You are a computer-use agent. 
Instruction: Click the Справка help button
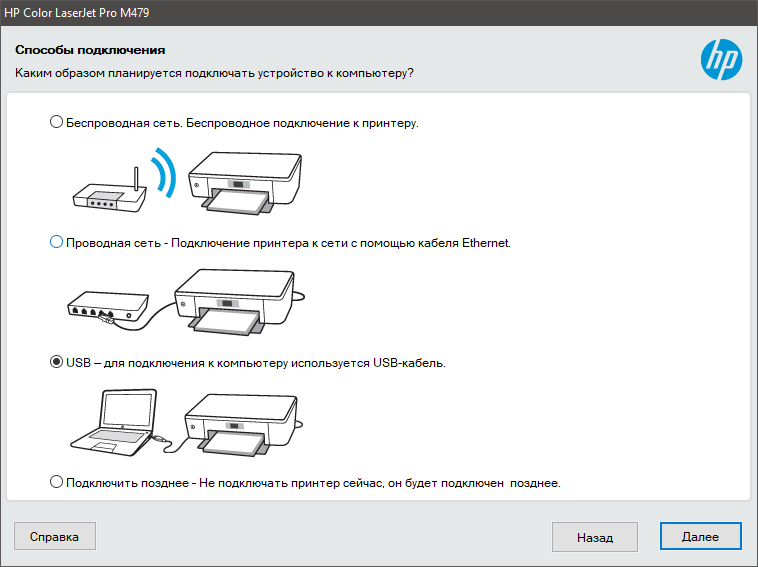[55, 536]
